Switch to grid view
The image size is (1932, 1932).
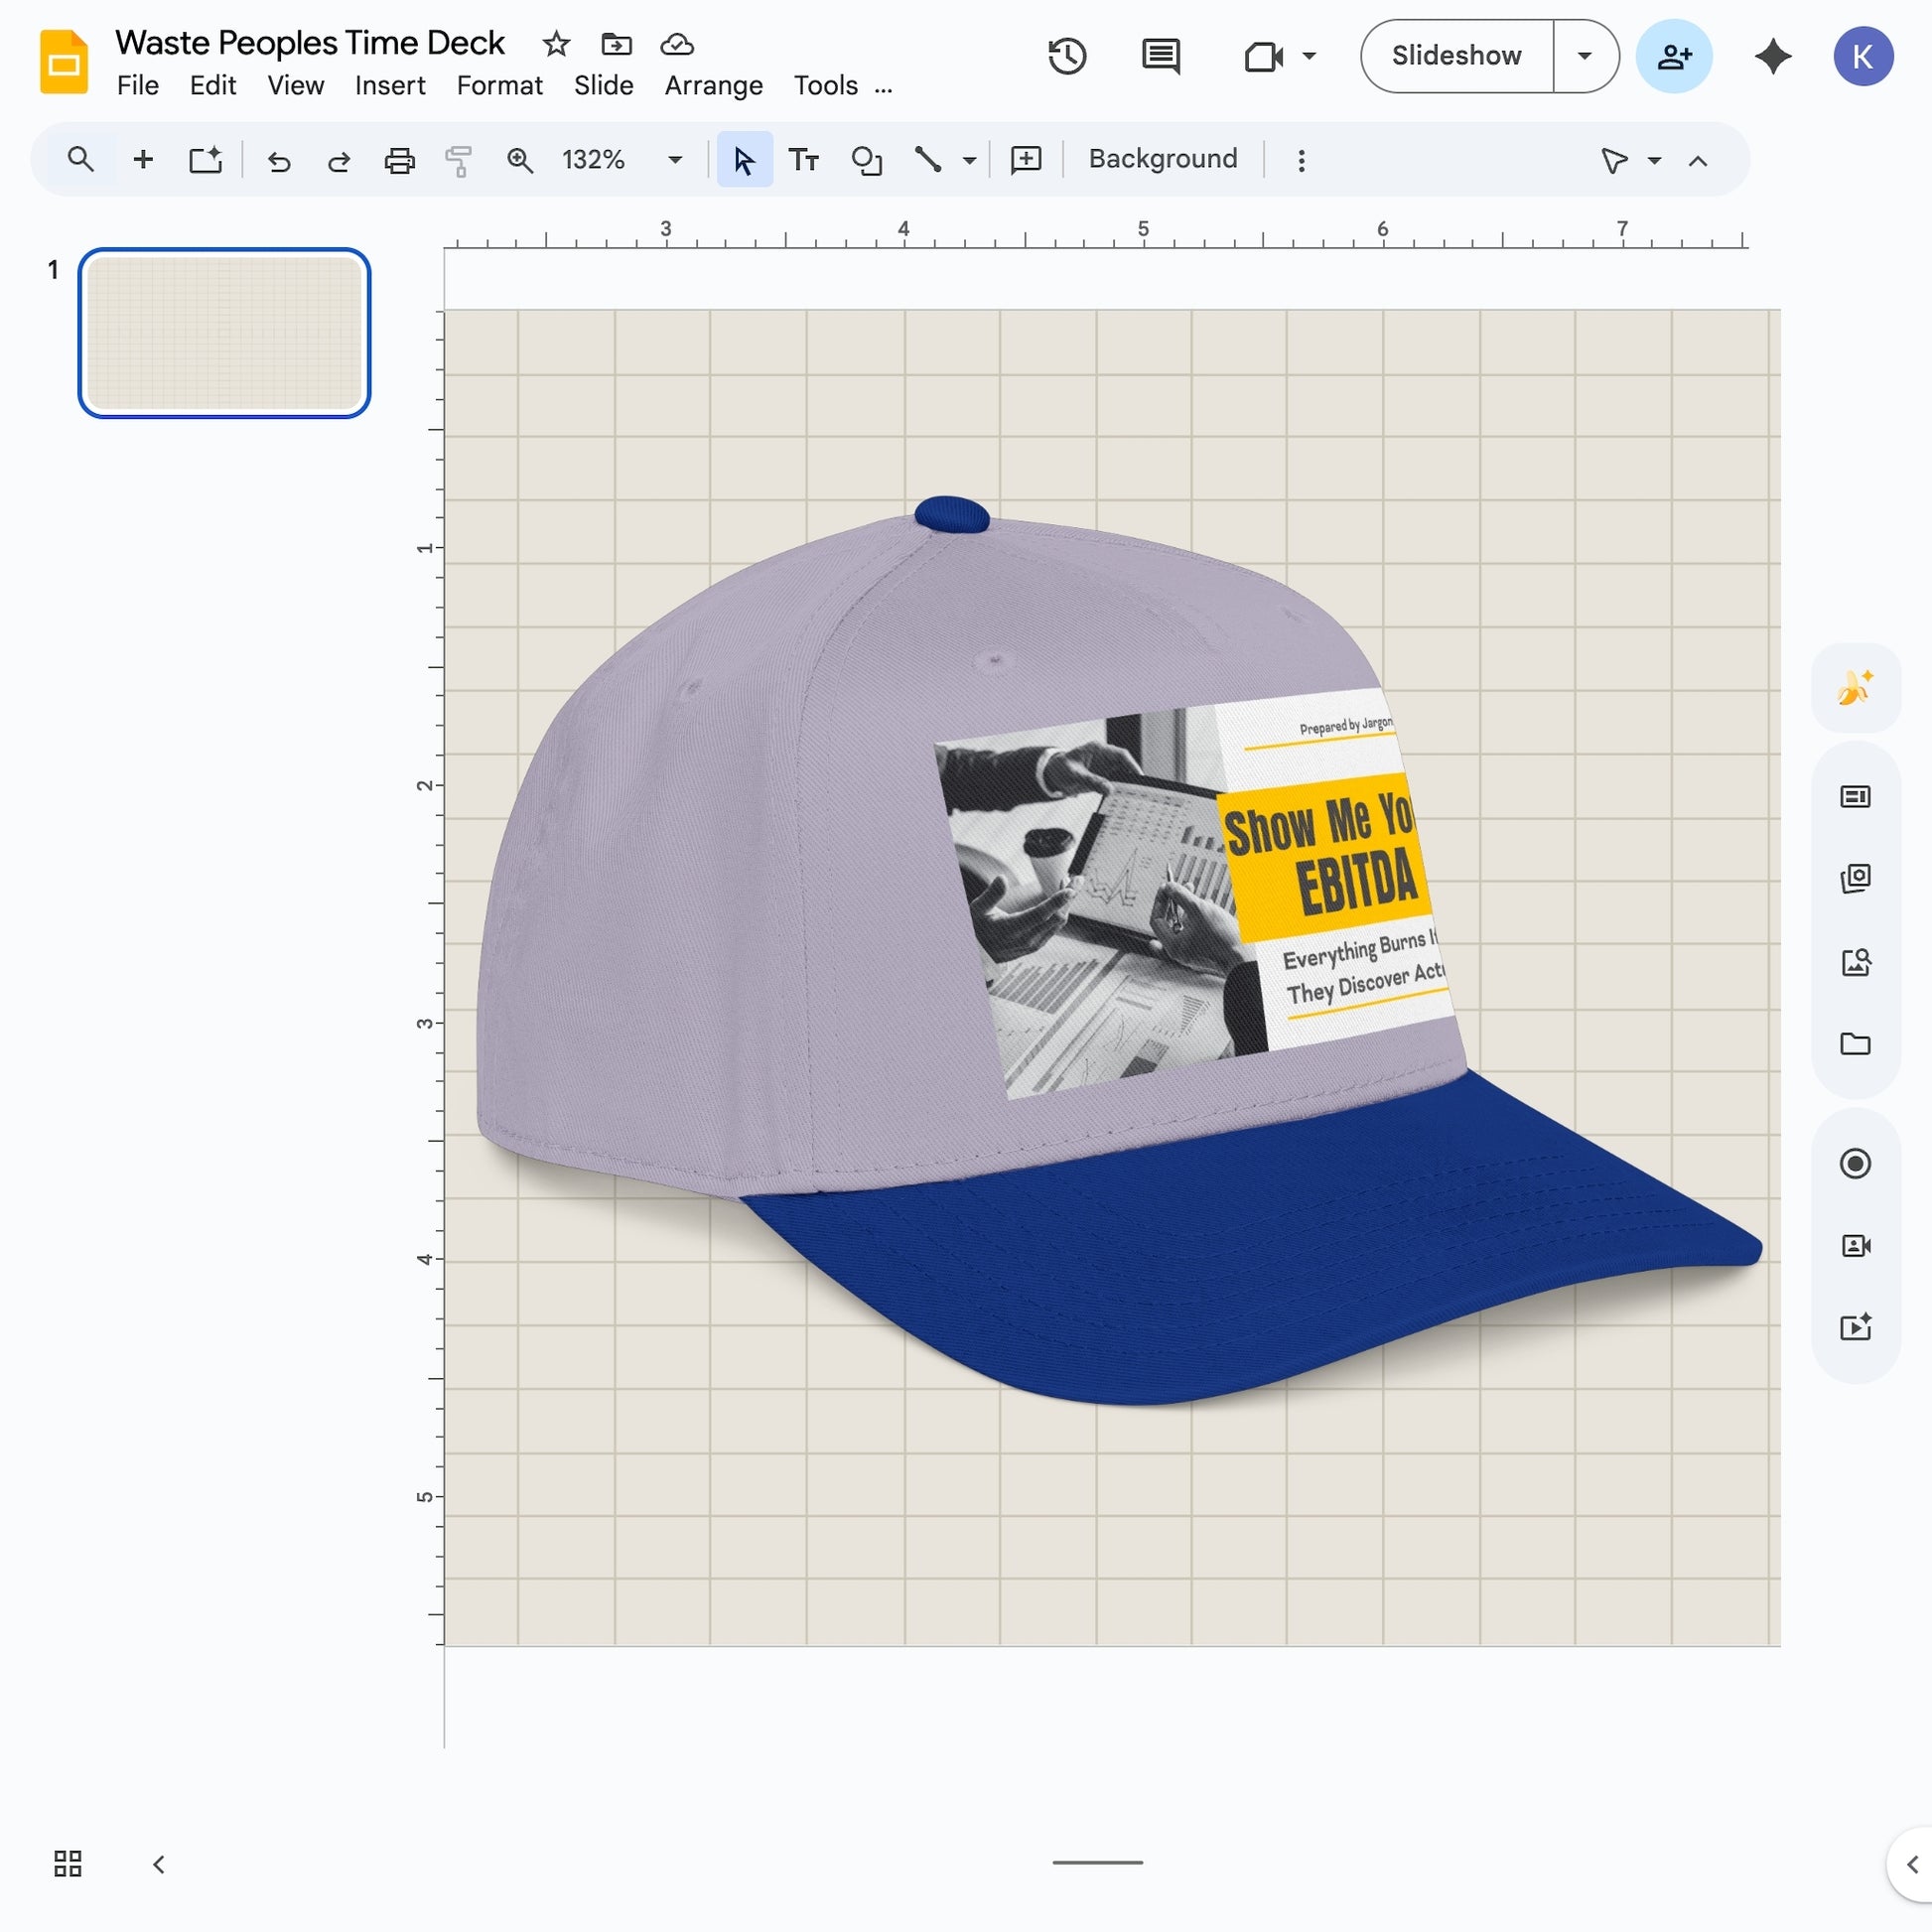tap(68, 1863)
